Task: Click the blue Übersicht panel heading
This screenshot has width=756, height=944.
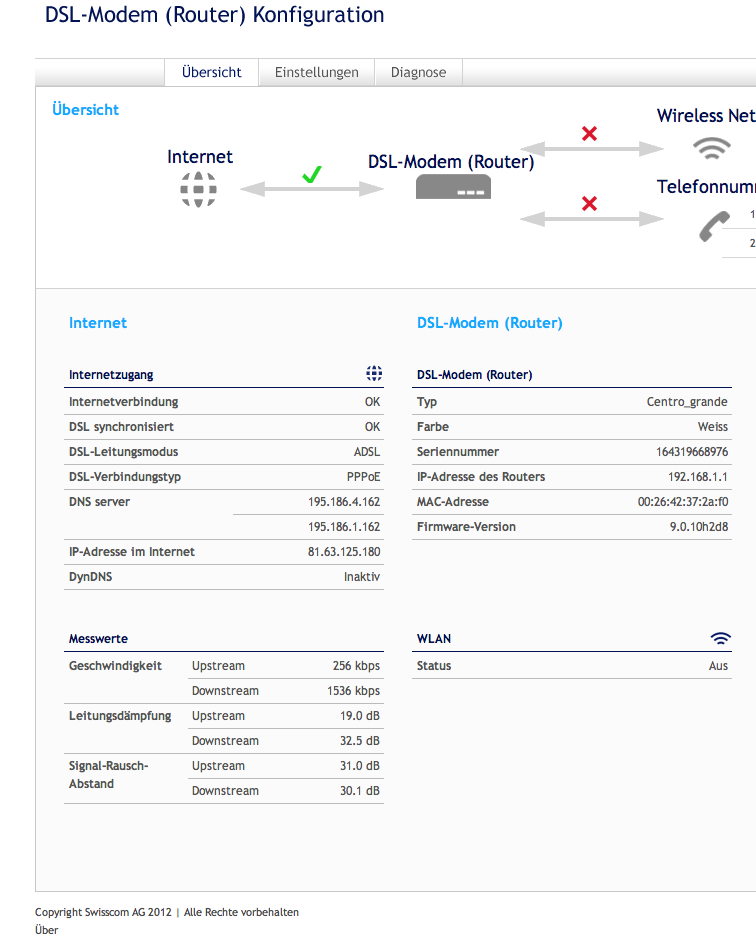Action: (x=85, y=110)
